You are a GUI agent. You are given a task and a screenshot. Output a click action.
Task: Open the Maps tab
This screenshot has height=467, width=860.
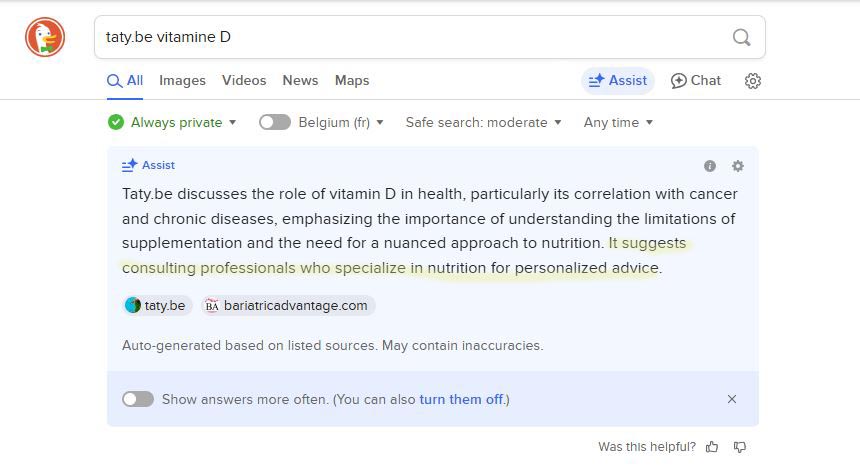pos(352,80)
